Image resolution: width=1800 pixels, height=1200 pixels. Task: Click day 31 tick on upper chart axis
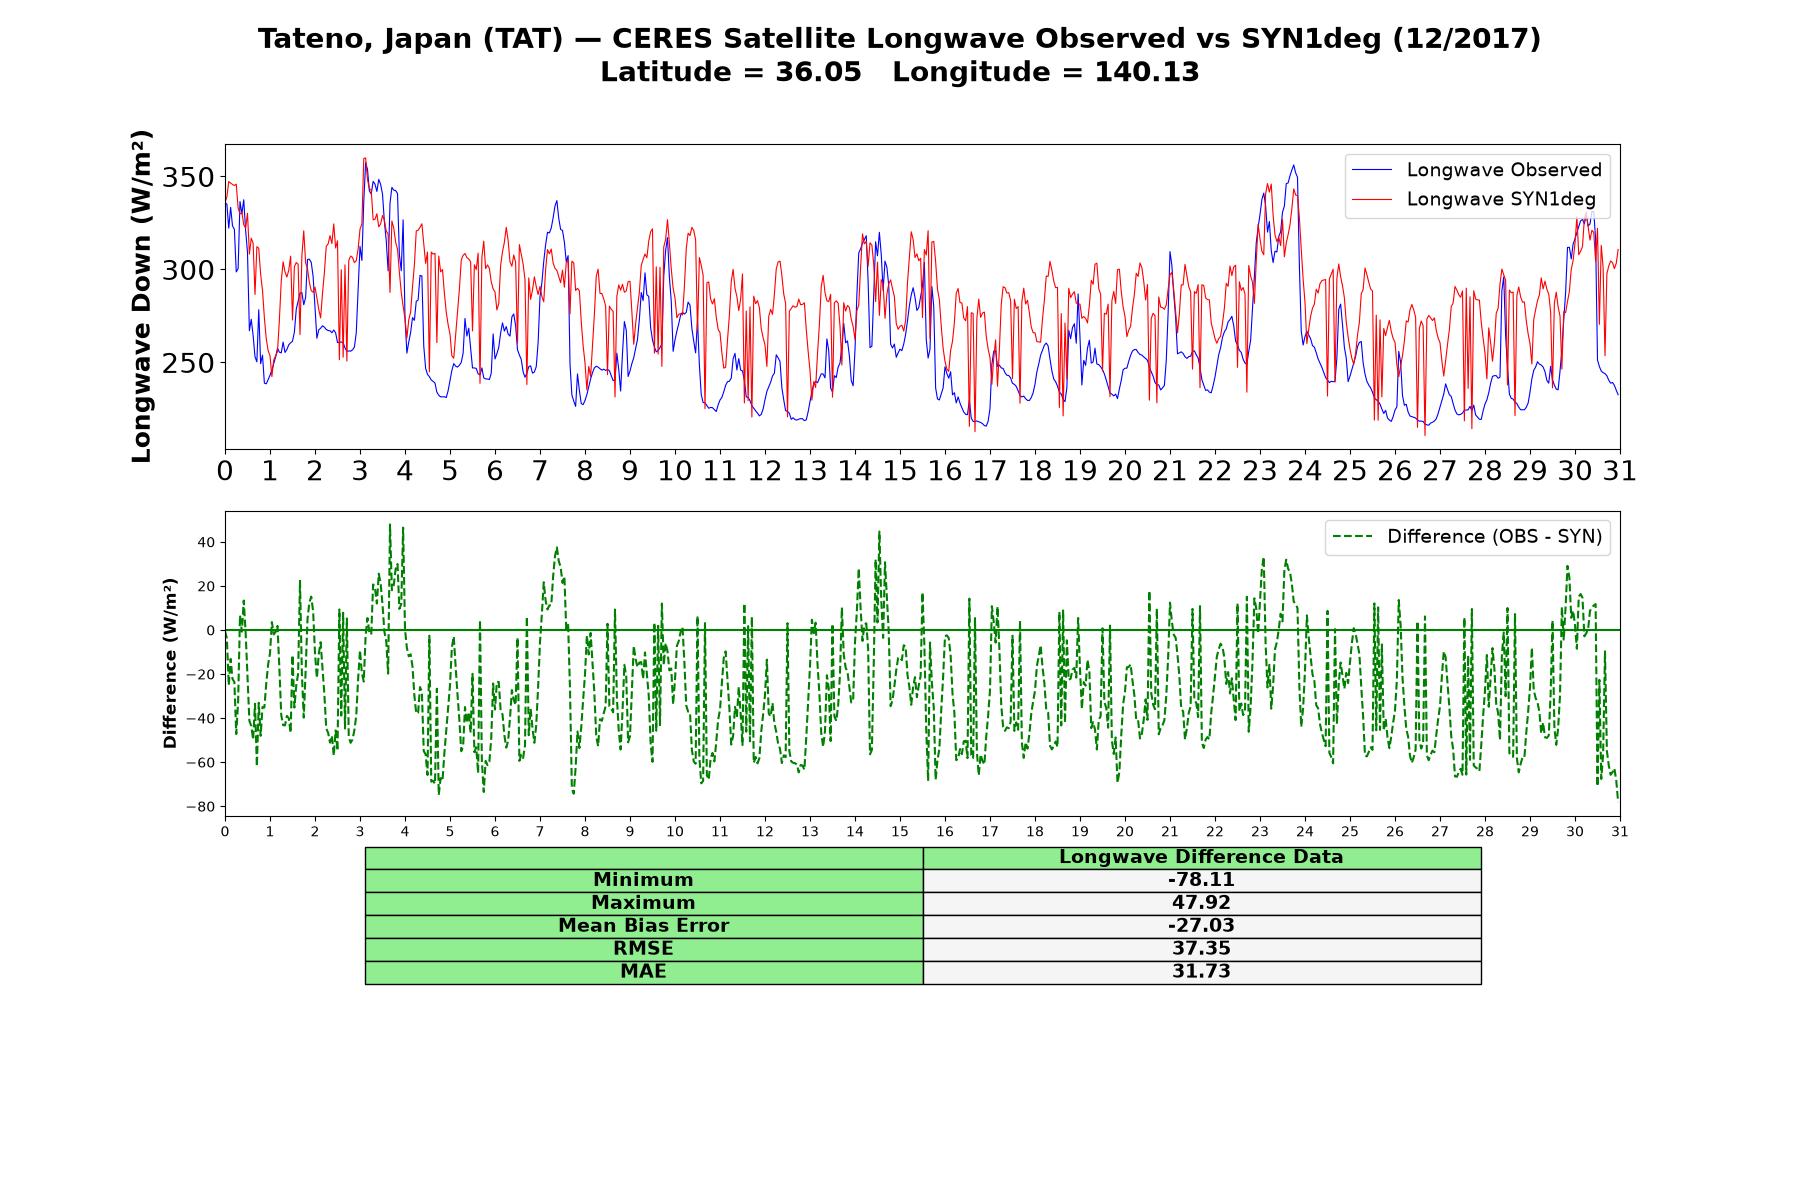[1619, 470]
